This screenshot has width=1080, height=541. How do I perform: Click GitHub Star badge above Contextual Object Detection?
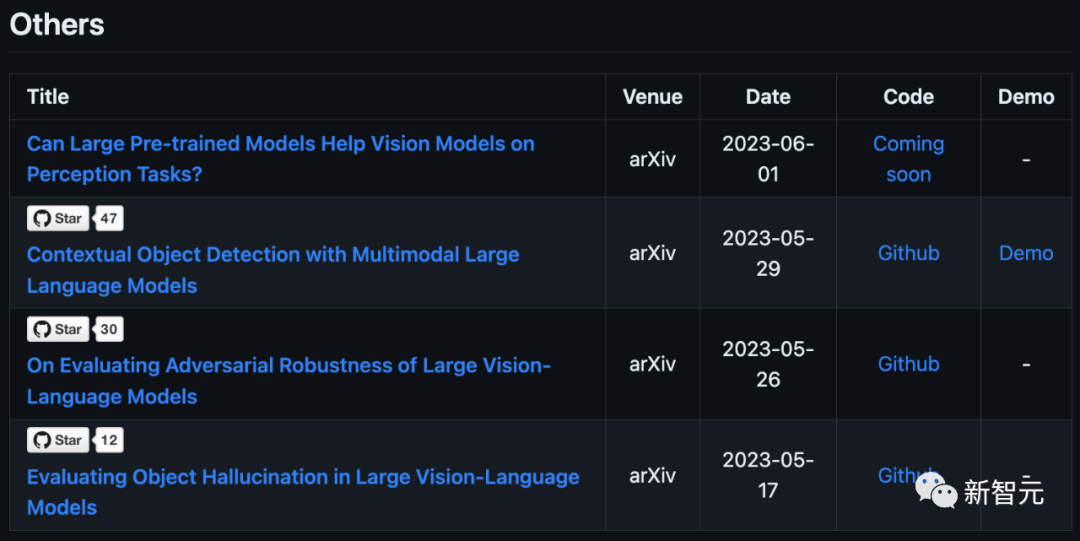pyautogui.click(x=58, y=218)
